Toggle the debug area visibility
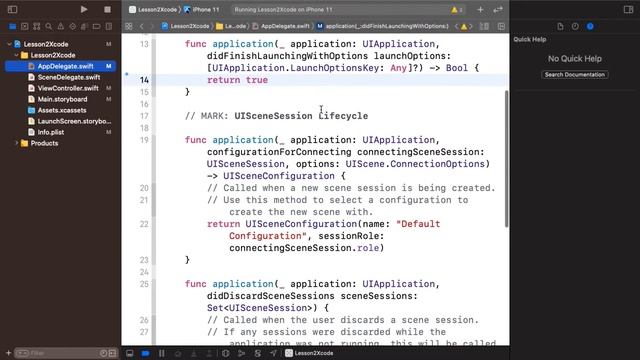 tap(129, 353)
